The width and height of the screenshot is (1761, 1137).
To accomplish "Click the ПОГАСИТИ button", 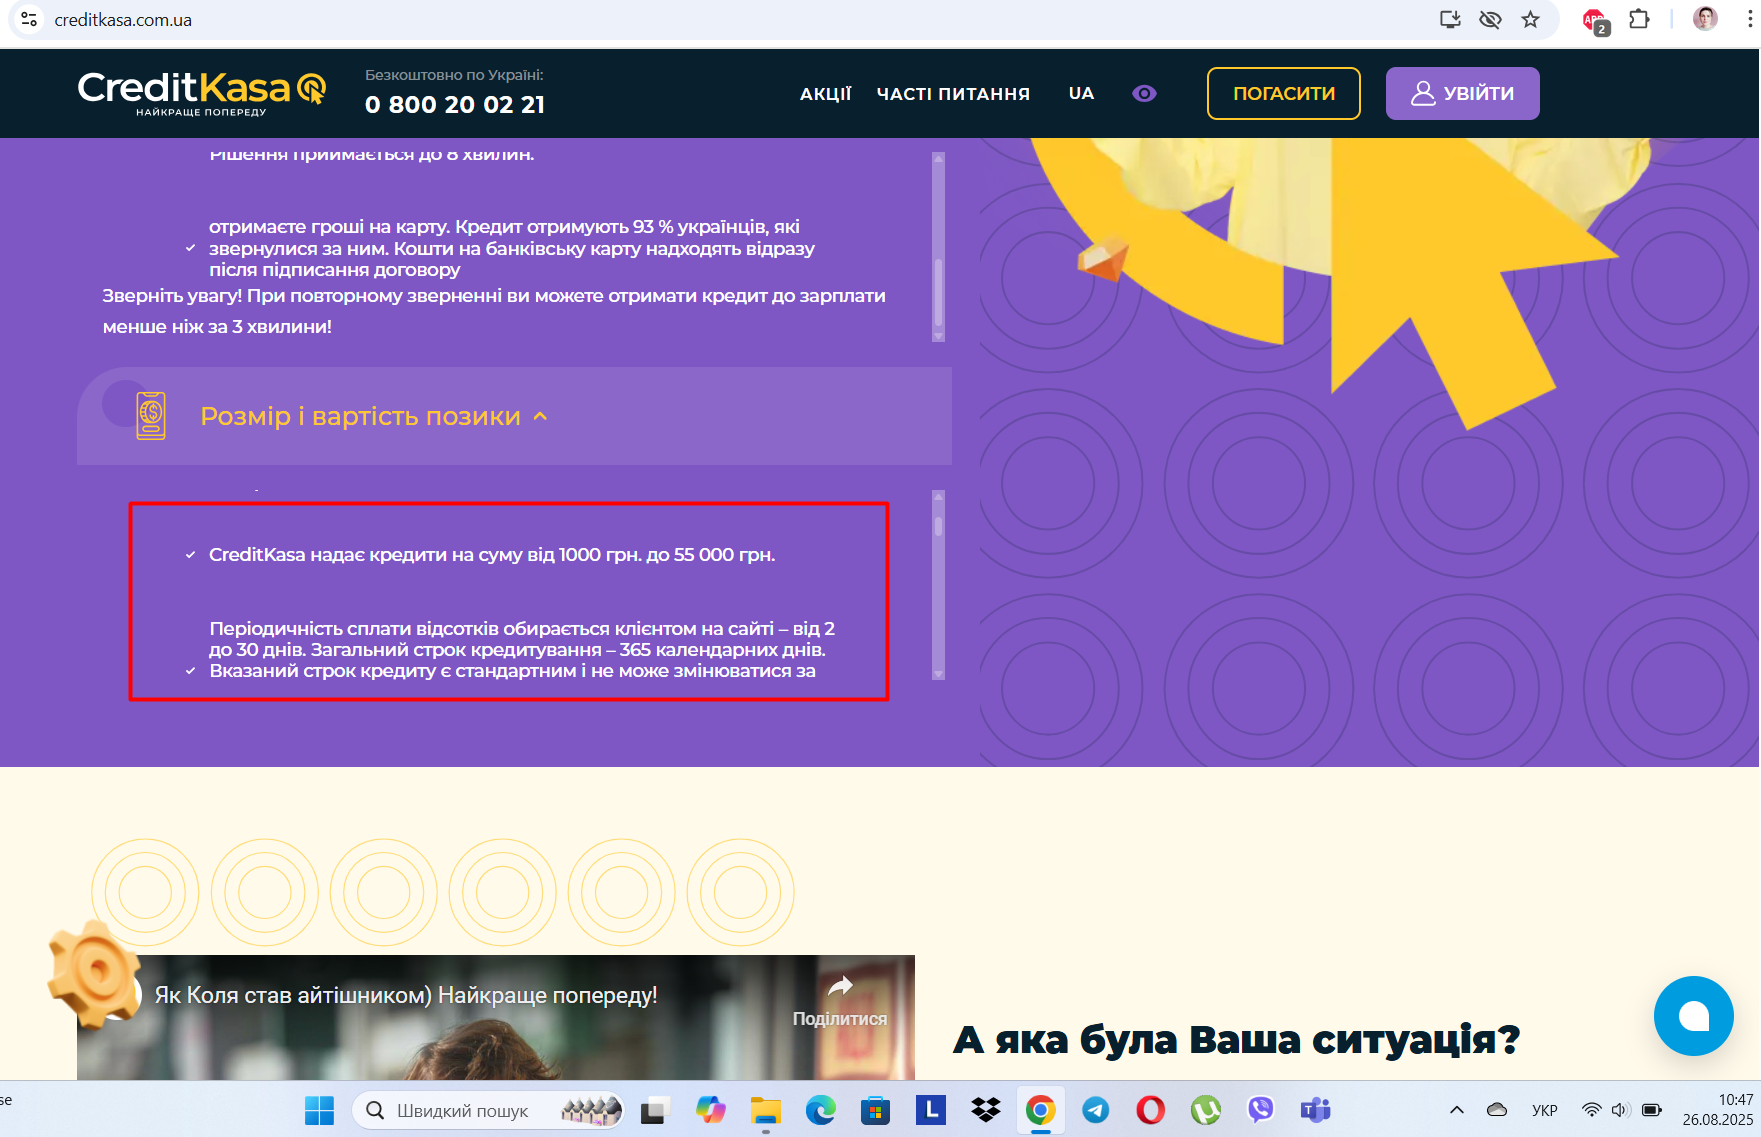I will [1284, 93].
